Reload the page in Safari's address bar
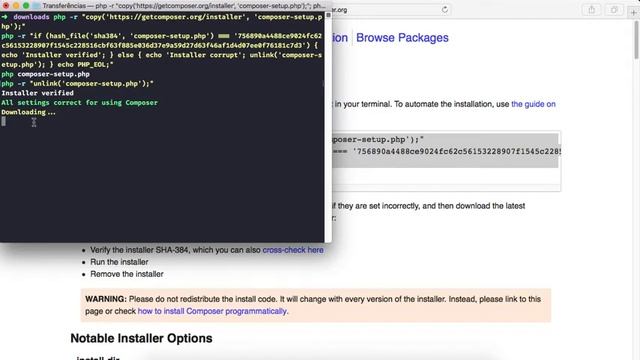 click(x=444, y=10)
